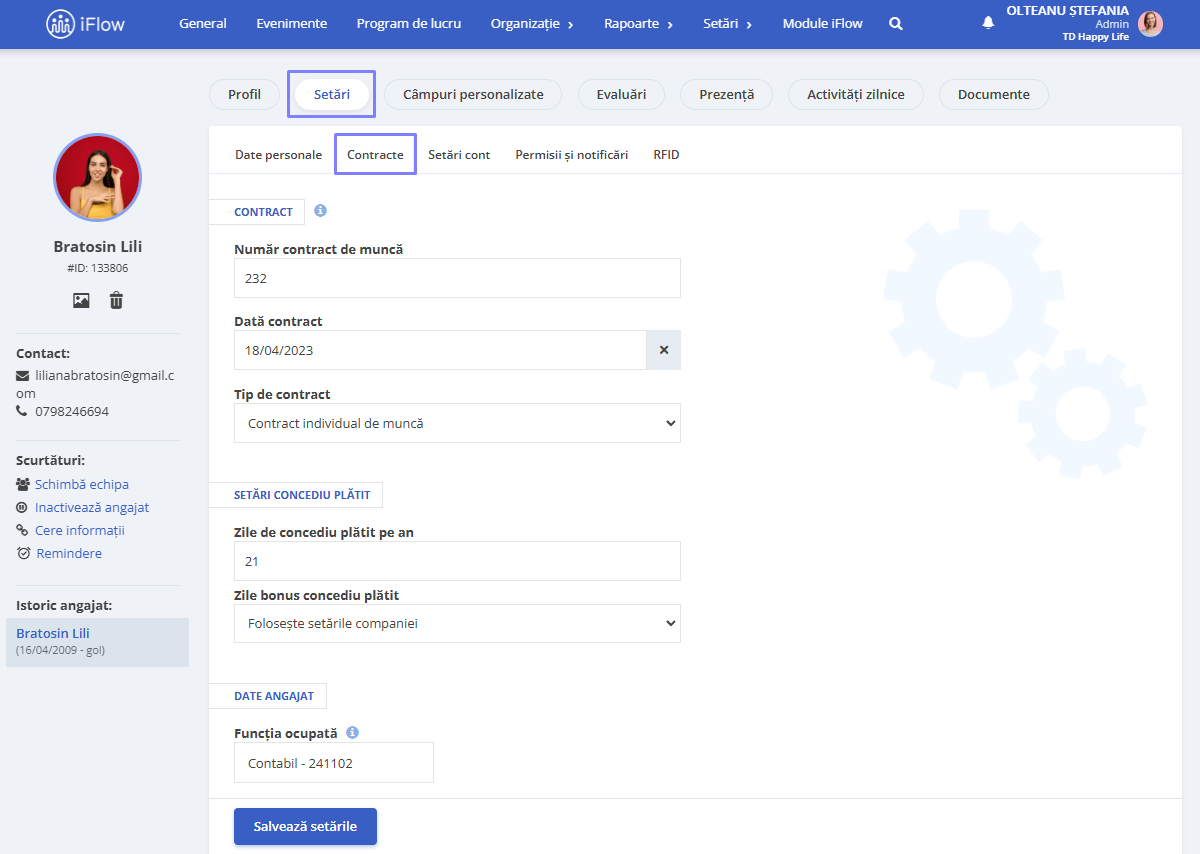Open Zile bonus concediu plătit dropdown

pos(457,623)
